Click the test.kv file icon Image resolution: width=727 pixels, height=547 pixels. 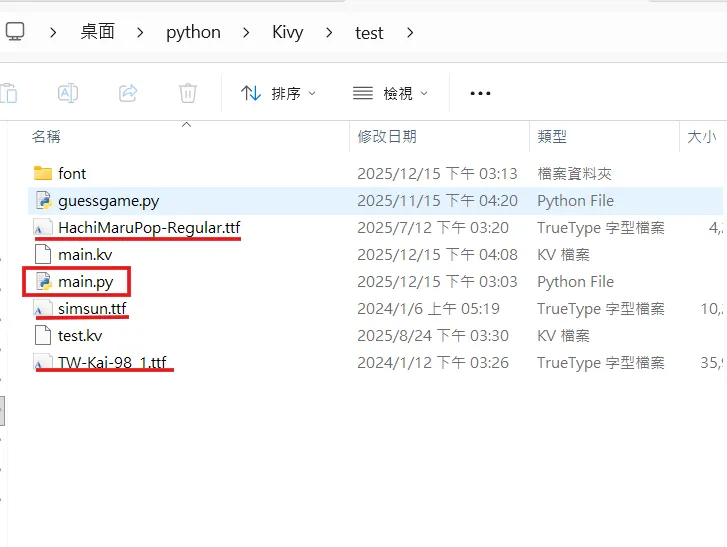tap(43, 335)
